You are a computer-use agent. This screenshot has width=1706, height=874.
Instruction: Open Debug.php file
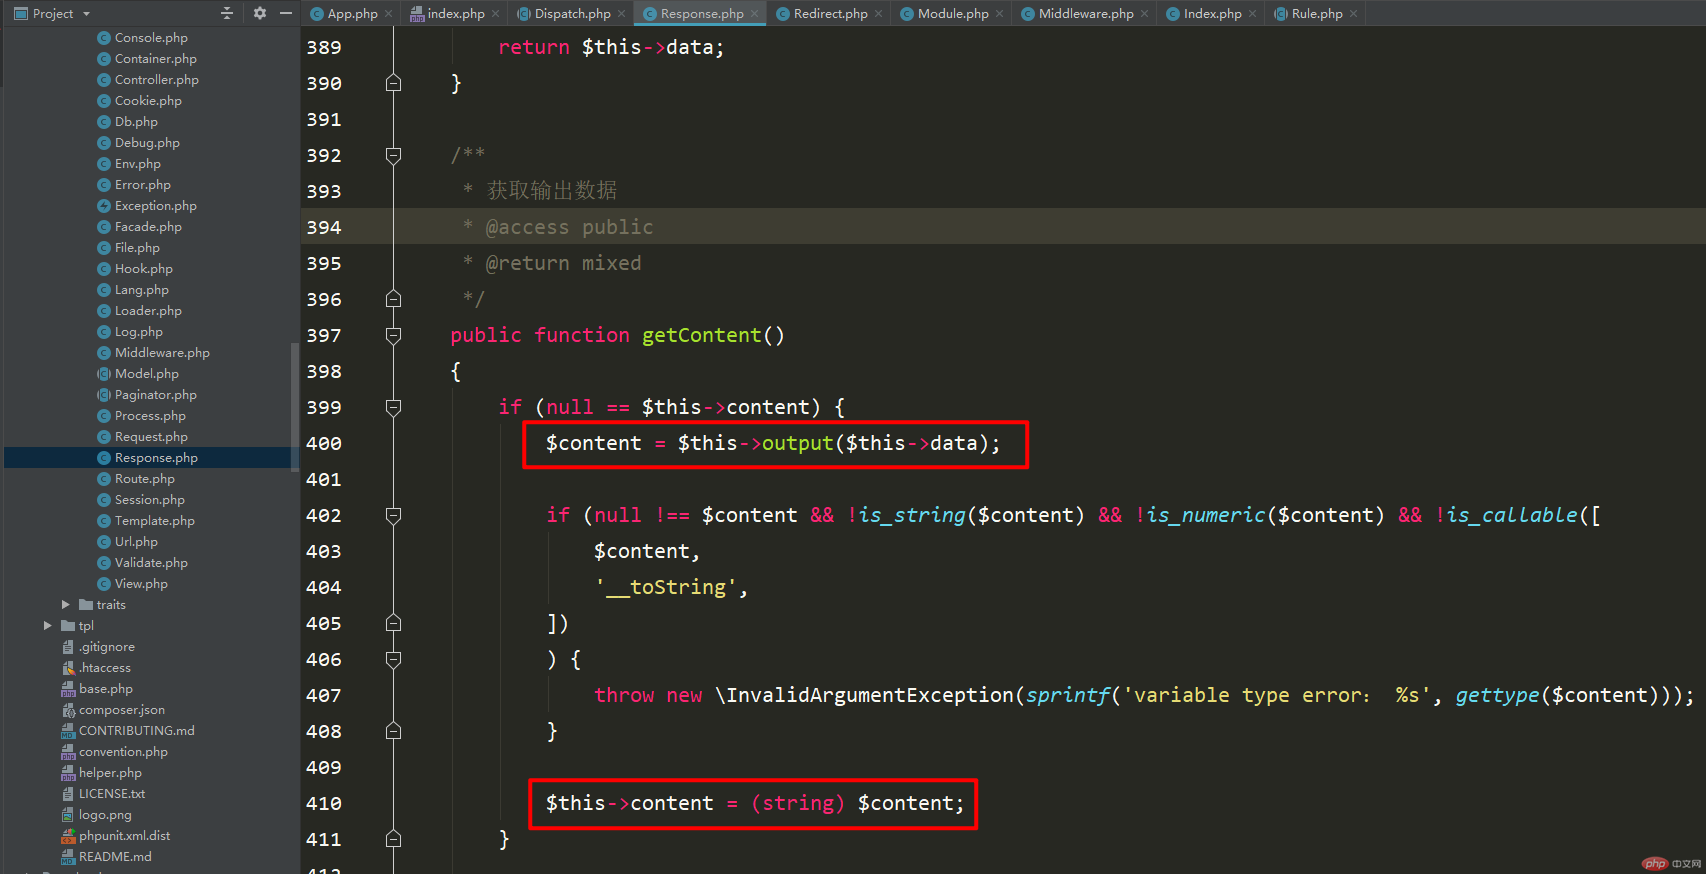coord(147,143)
